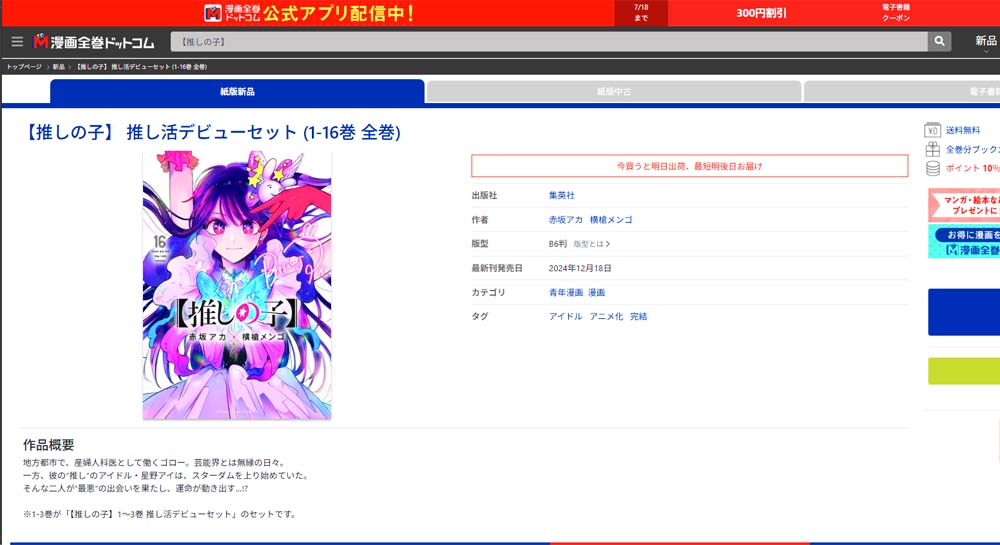Click the 電子書籍クーポン text in the banner
The image size is (1000, 545).
coord(896,13)
